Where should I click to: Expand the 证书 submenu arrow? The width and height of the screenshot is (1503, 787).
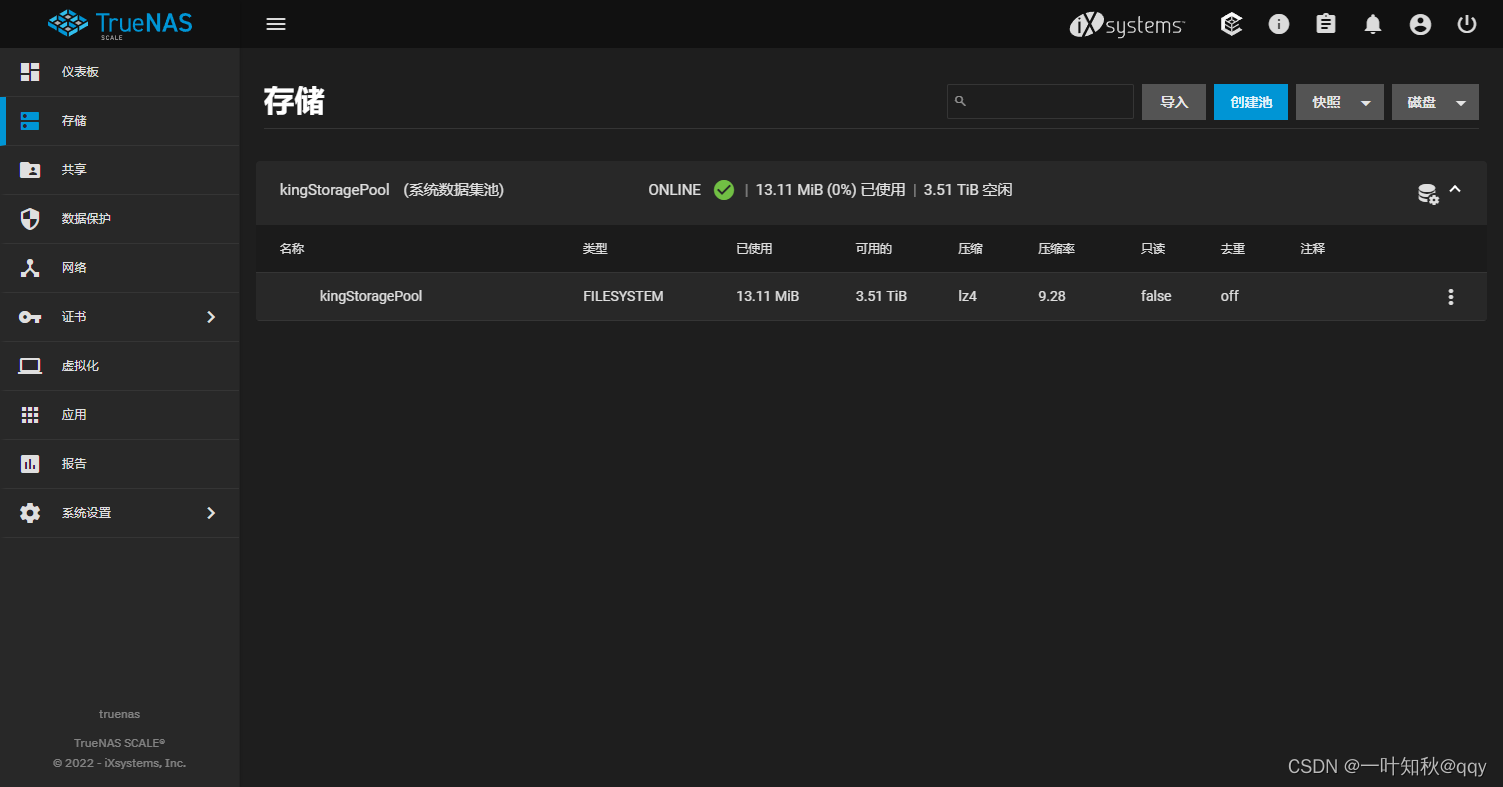[211, 317]
